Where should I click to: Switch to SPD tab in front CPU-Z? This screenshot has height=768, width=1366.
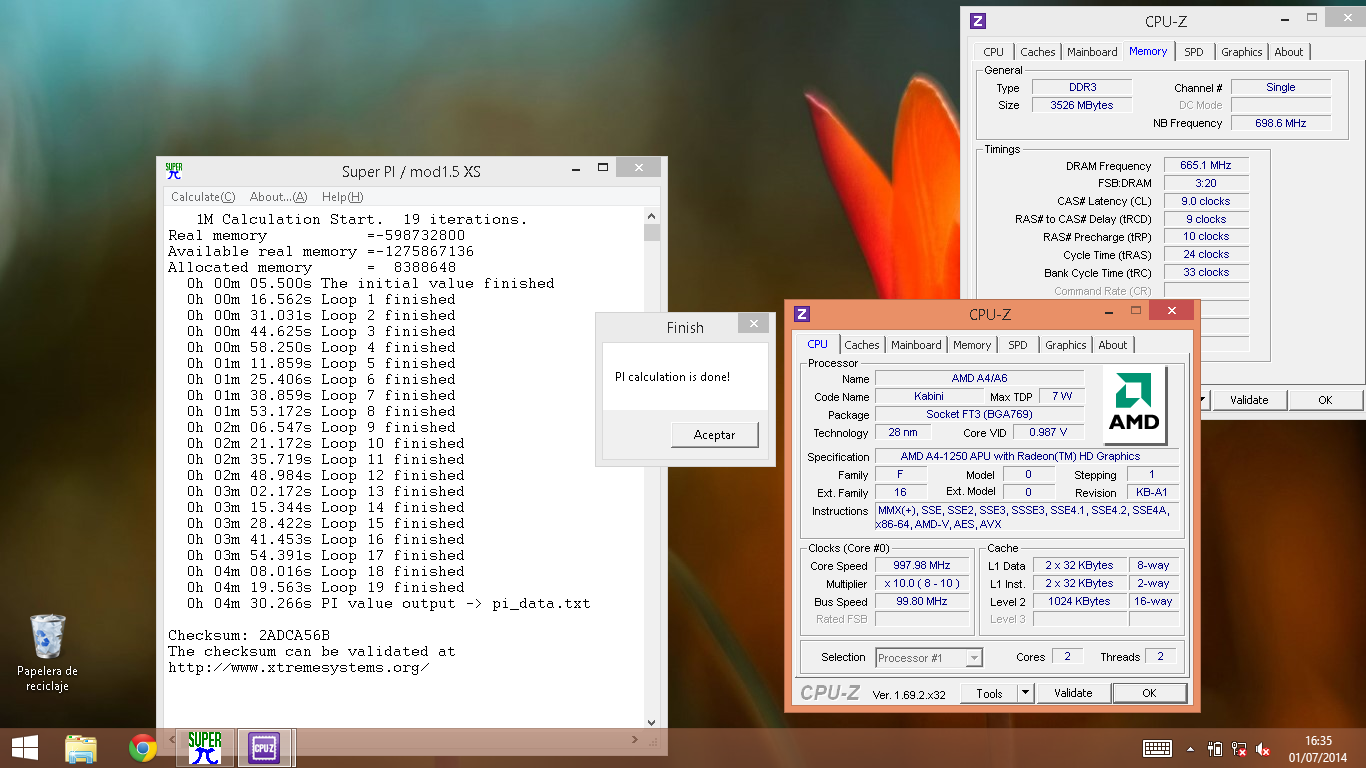click(x=1017, y=345)
